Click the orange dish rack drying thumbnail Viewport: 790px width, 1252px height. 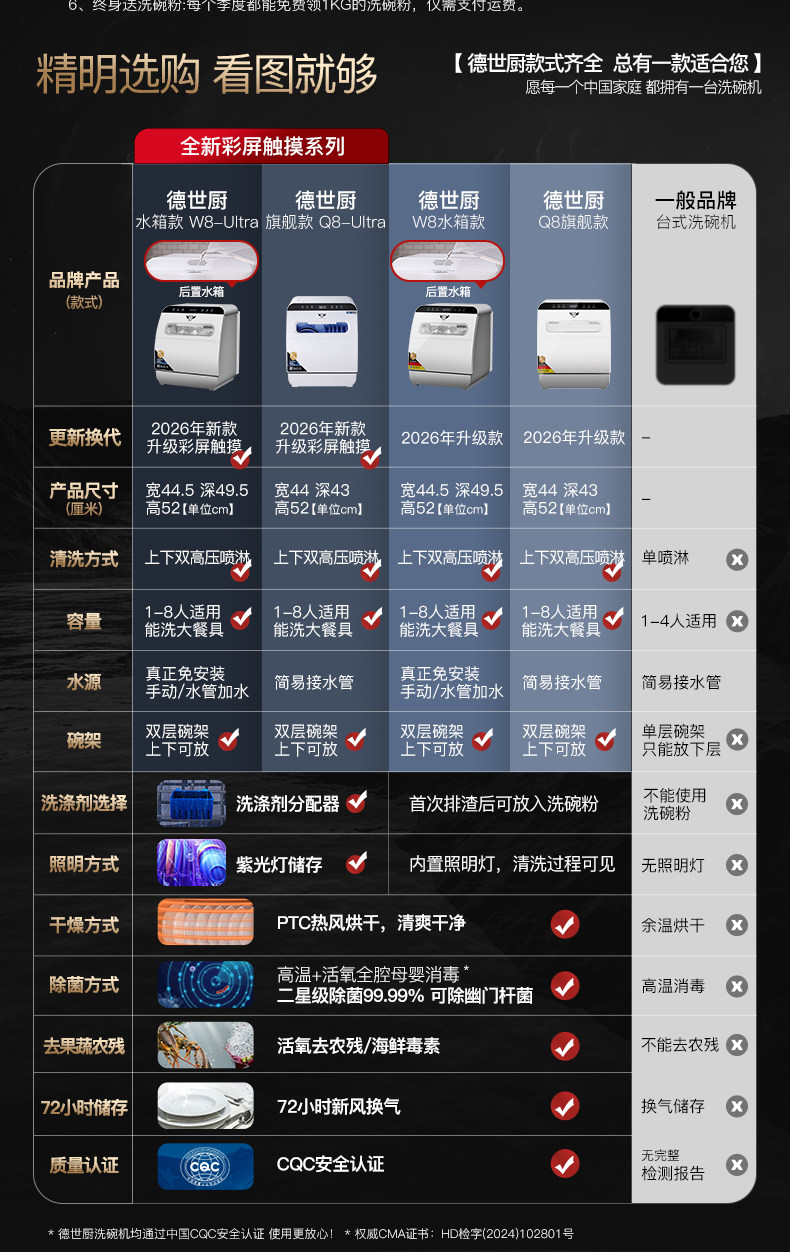205,923
